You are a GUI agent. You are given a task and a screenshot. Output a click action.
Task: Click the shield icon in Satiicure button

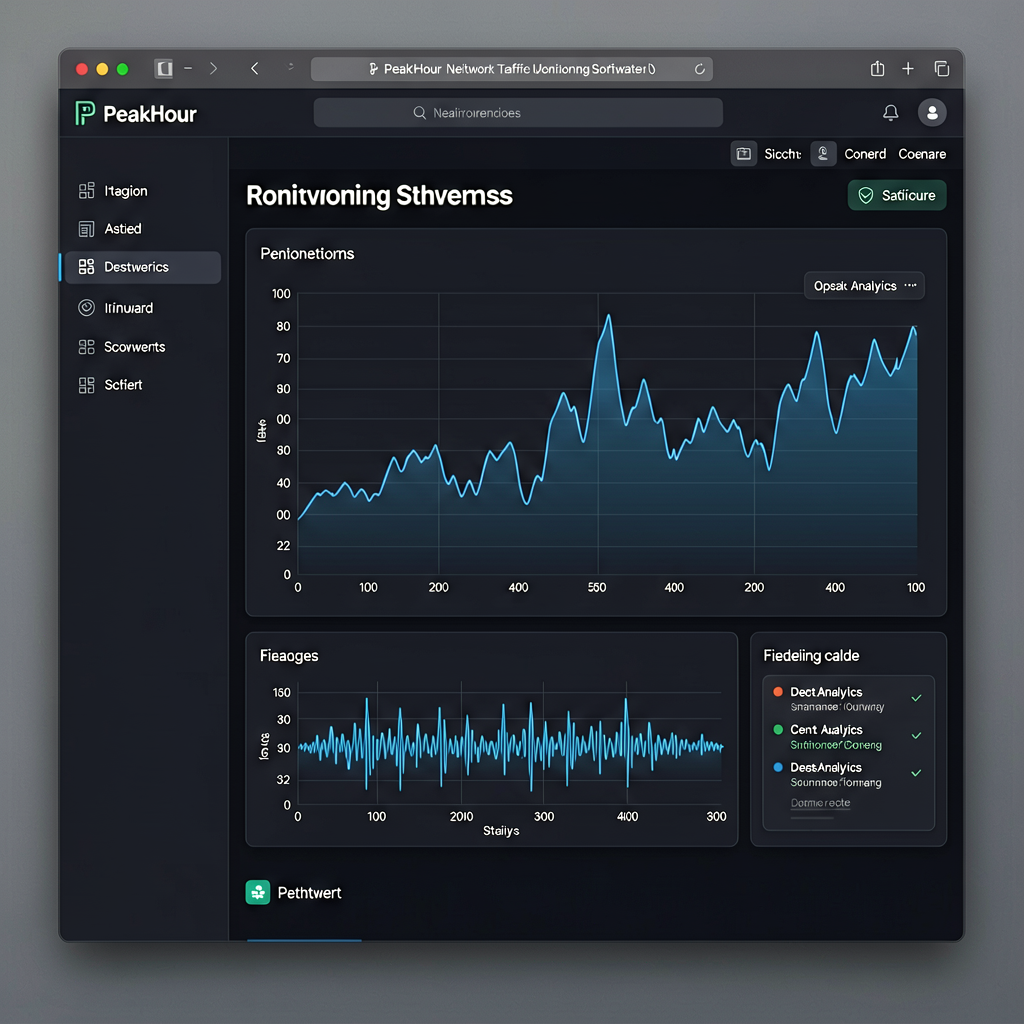tap(866, 195)
